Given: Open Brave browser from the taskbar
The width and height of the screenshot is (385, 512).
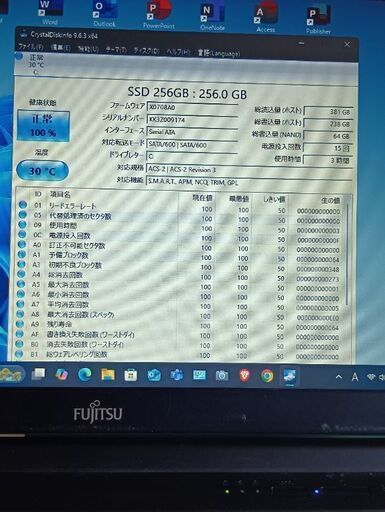Looking at the screenshot, I should (245, 376).
